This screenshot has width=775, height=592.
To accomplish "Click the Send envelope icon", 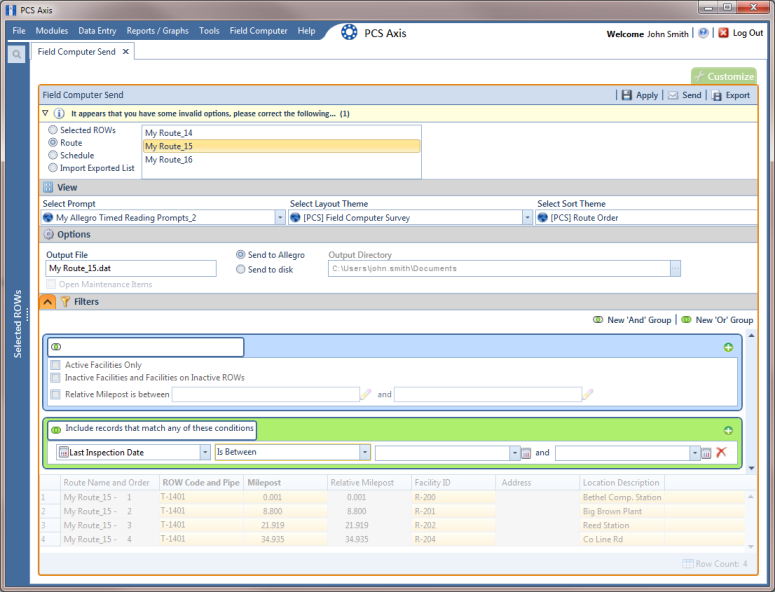I will coord(673,95).
